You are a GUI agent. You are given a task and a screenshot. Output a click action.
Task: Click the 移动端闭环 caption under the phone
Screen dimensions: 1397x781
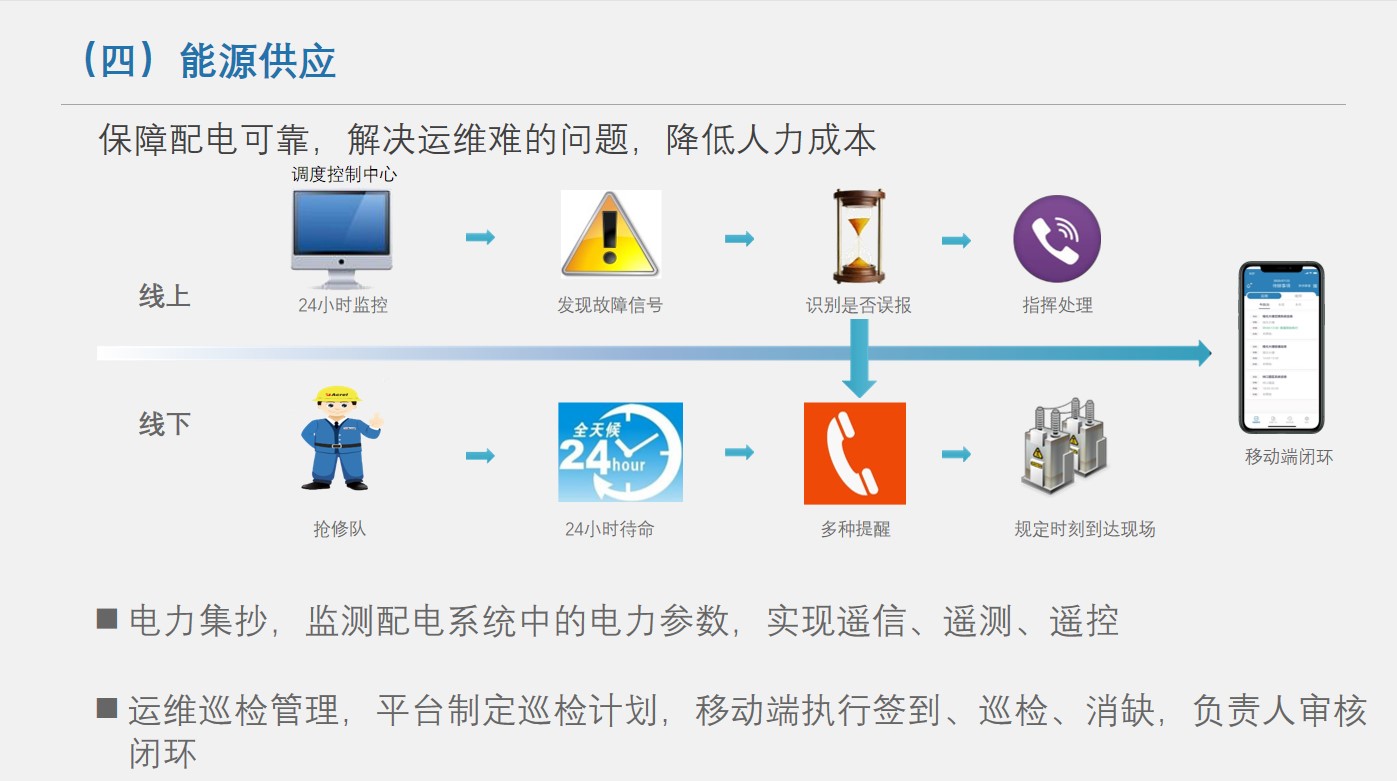(1288, 457)
